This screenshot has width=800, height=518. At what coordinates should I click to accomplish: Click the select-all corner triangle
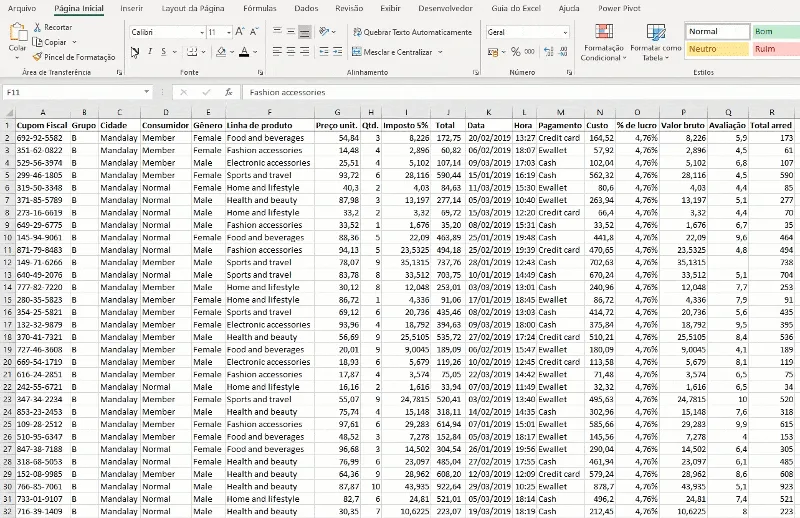tap(9, 112)
